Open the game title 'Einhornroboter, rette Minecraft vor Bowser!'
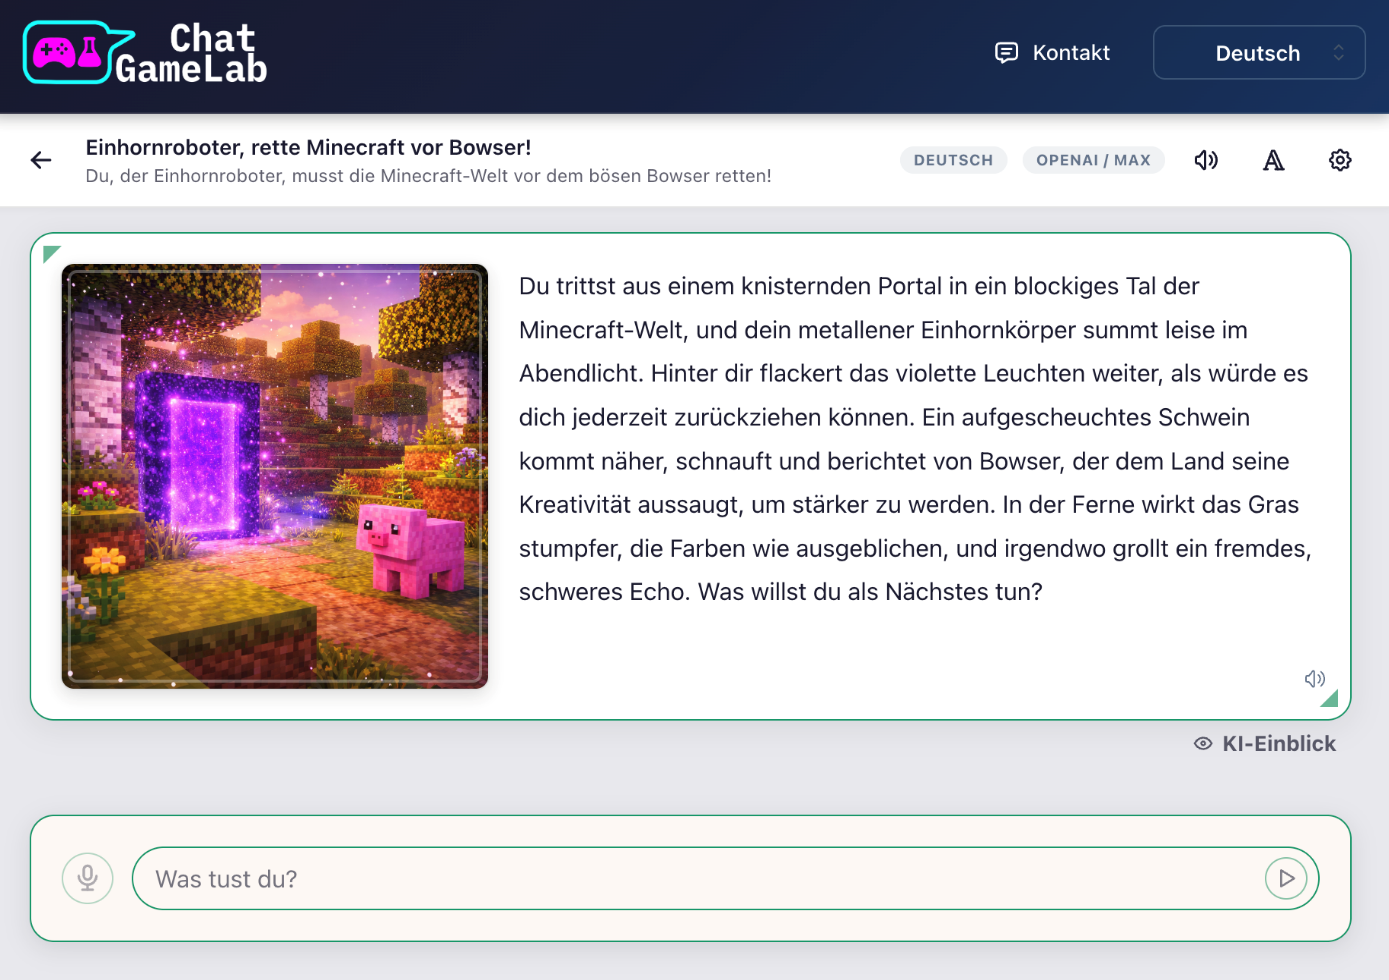The width and height of the screenshot is (1389, 980). click(x=308, y=147)
